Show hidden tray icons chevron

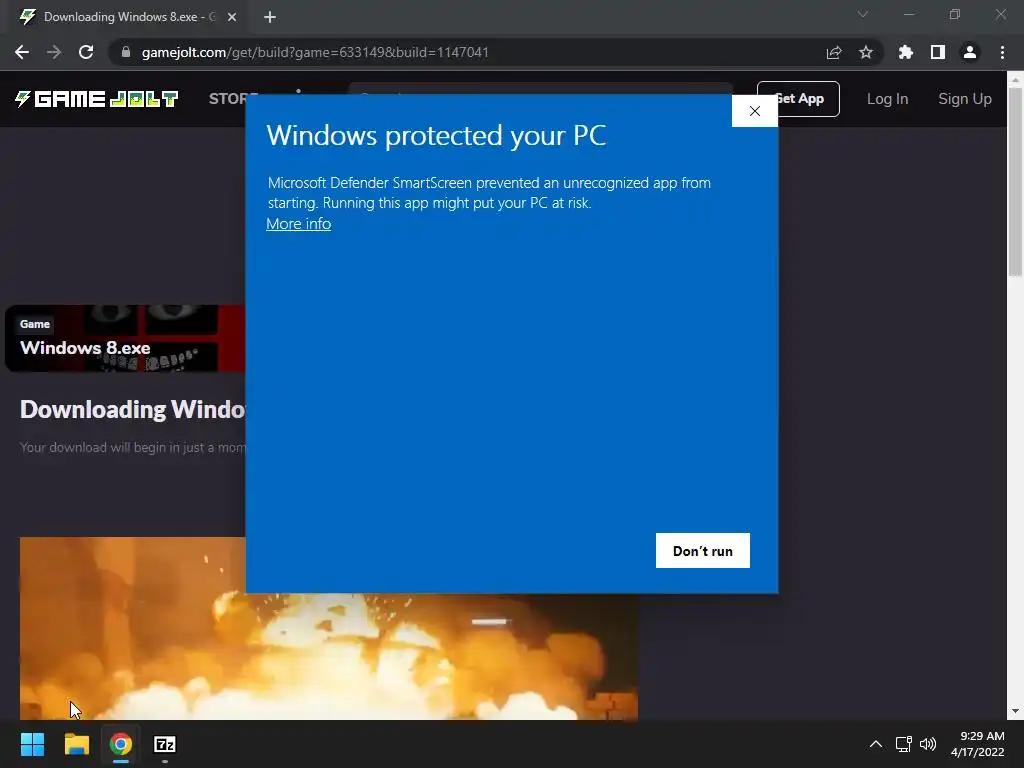coord(876,744)
